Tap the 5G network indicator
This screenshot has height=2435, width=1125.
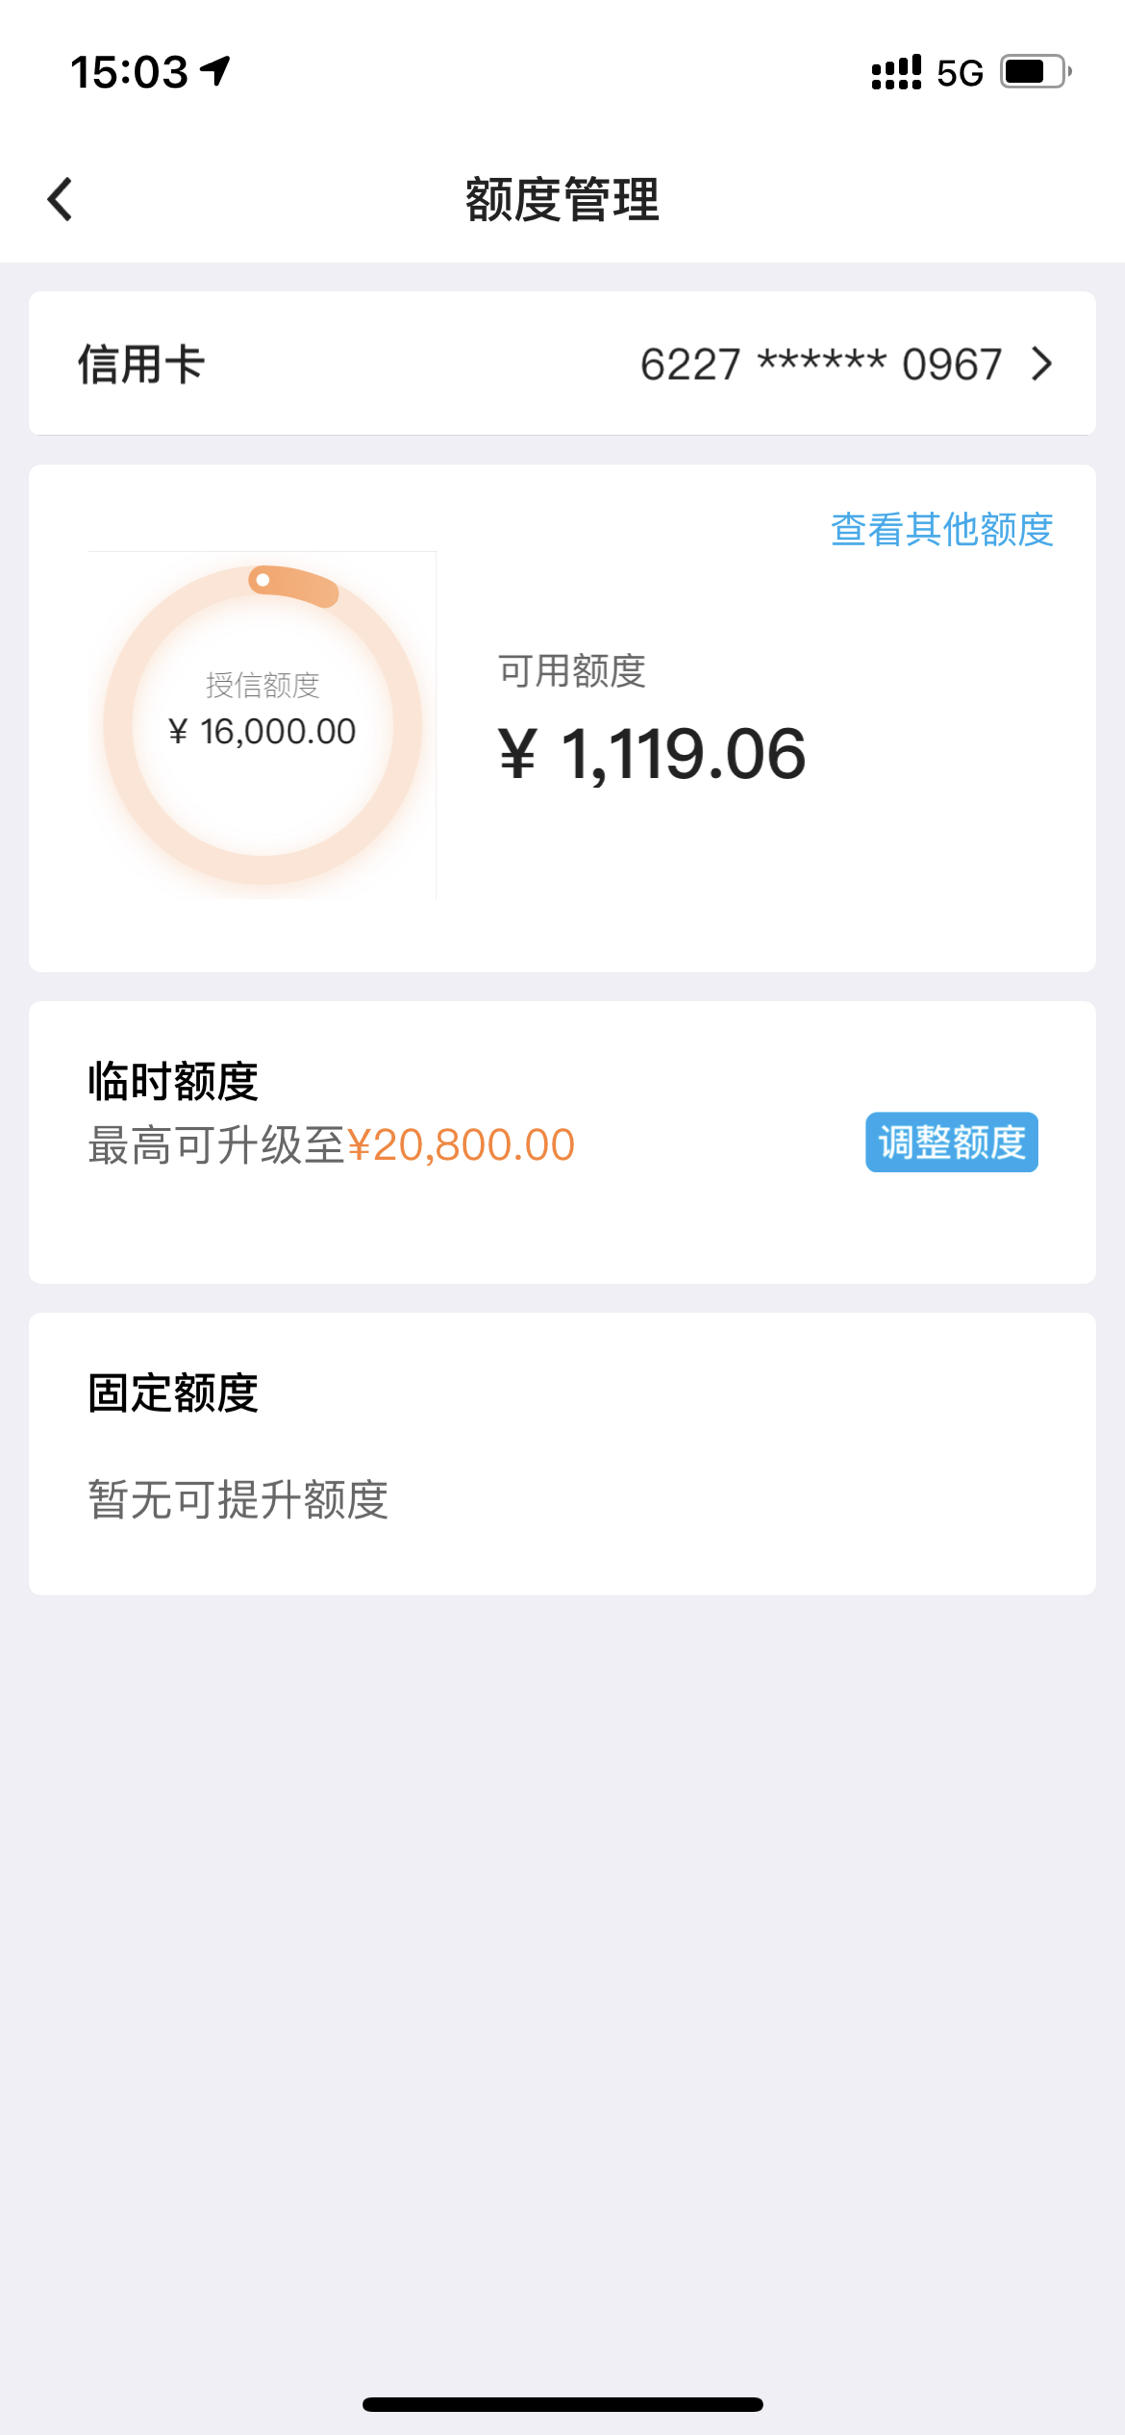960,73
